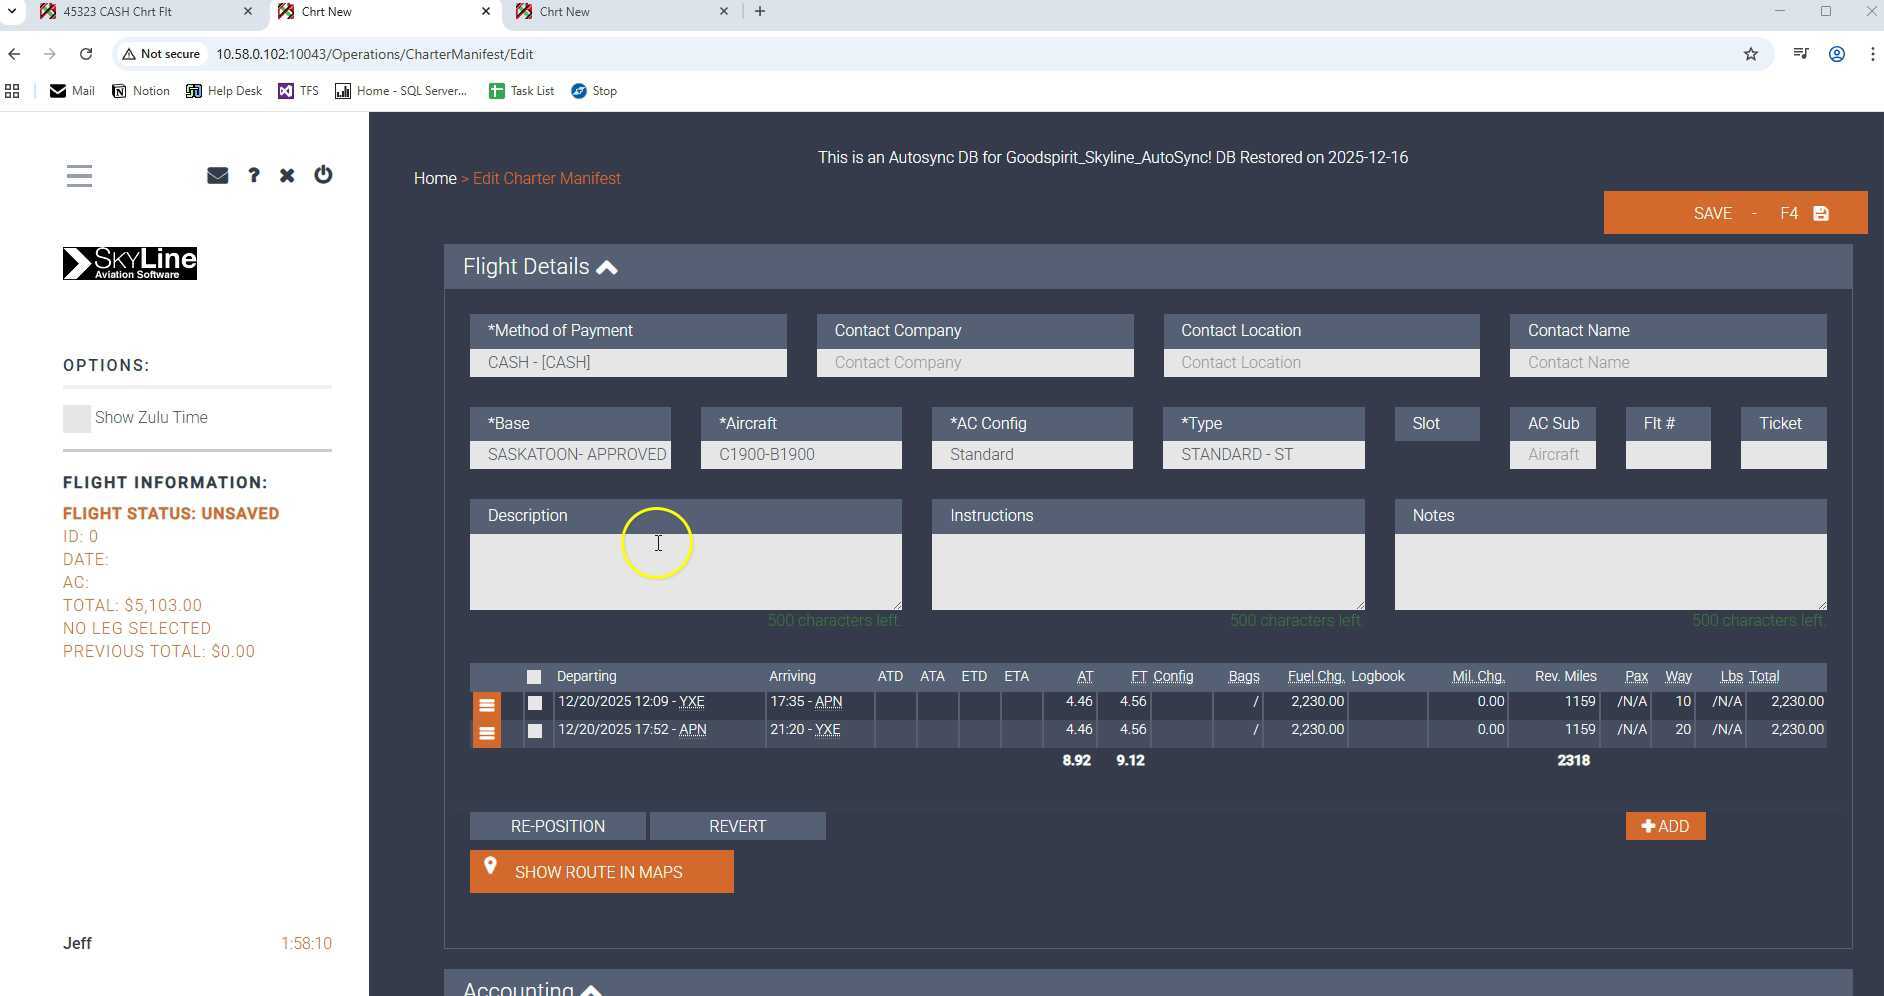Open the Aircraft C1900-B1900 dropdown
This screenshot has height=996, width=1884.
pyautogui.click(x=800, y=454)
